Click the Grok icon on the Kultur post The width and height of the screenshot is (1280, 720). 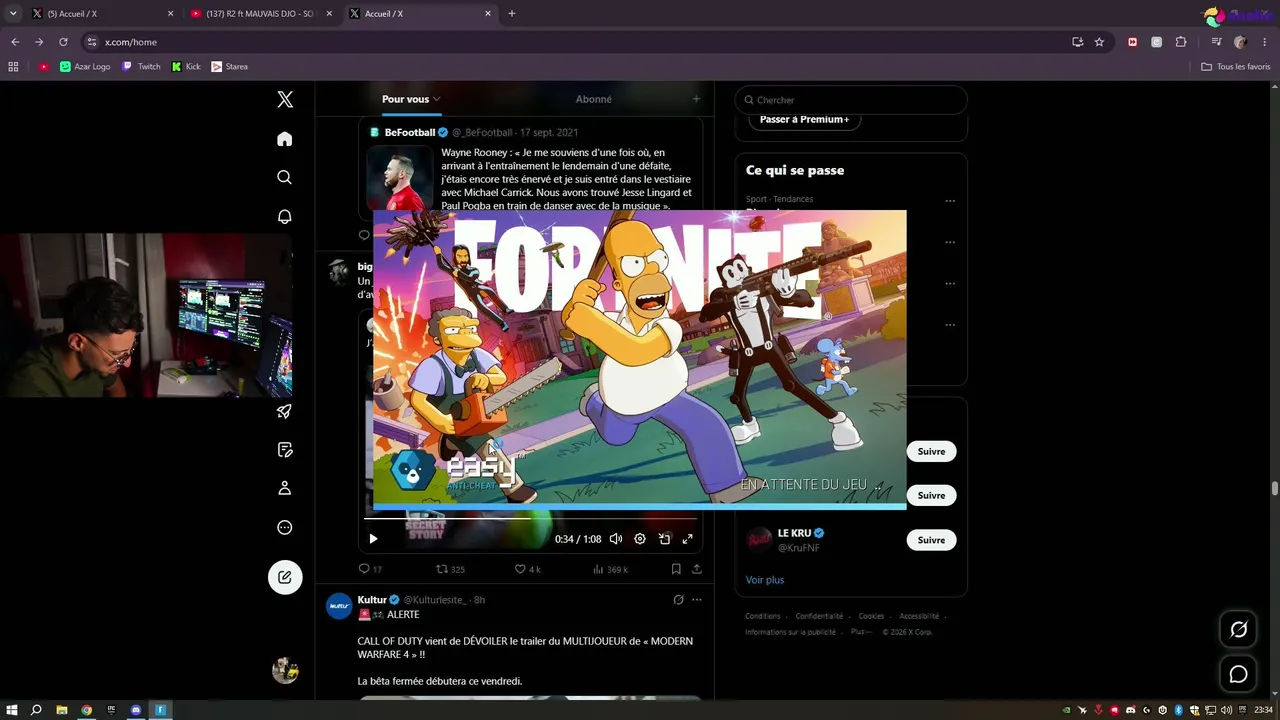click(x=678, y=600)
